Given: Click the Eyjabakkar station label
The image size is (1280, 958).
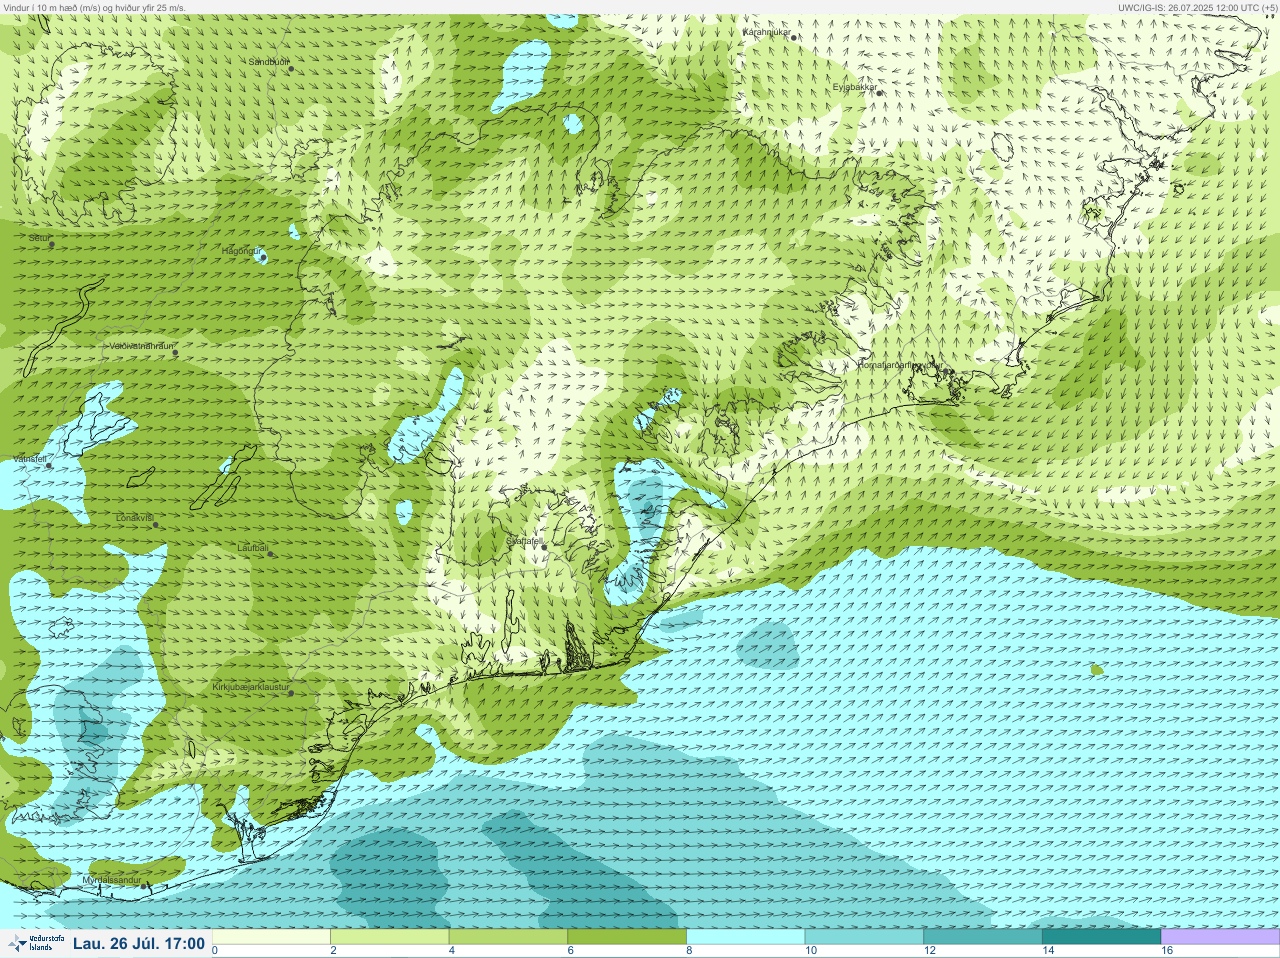Looking at the screenshot, I should point(856,87).
